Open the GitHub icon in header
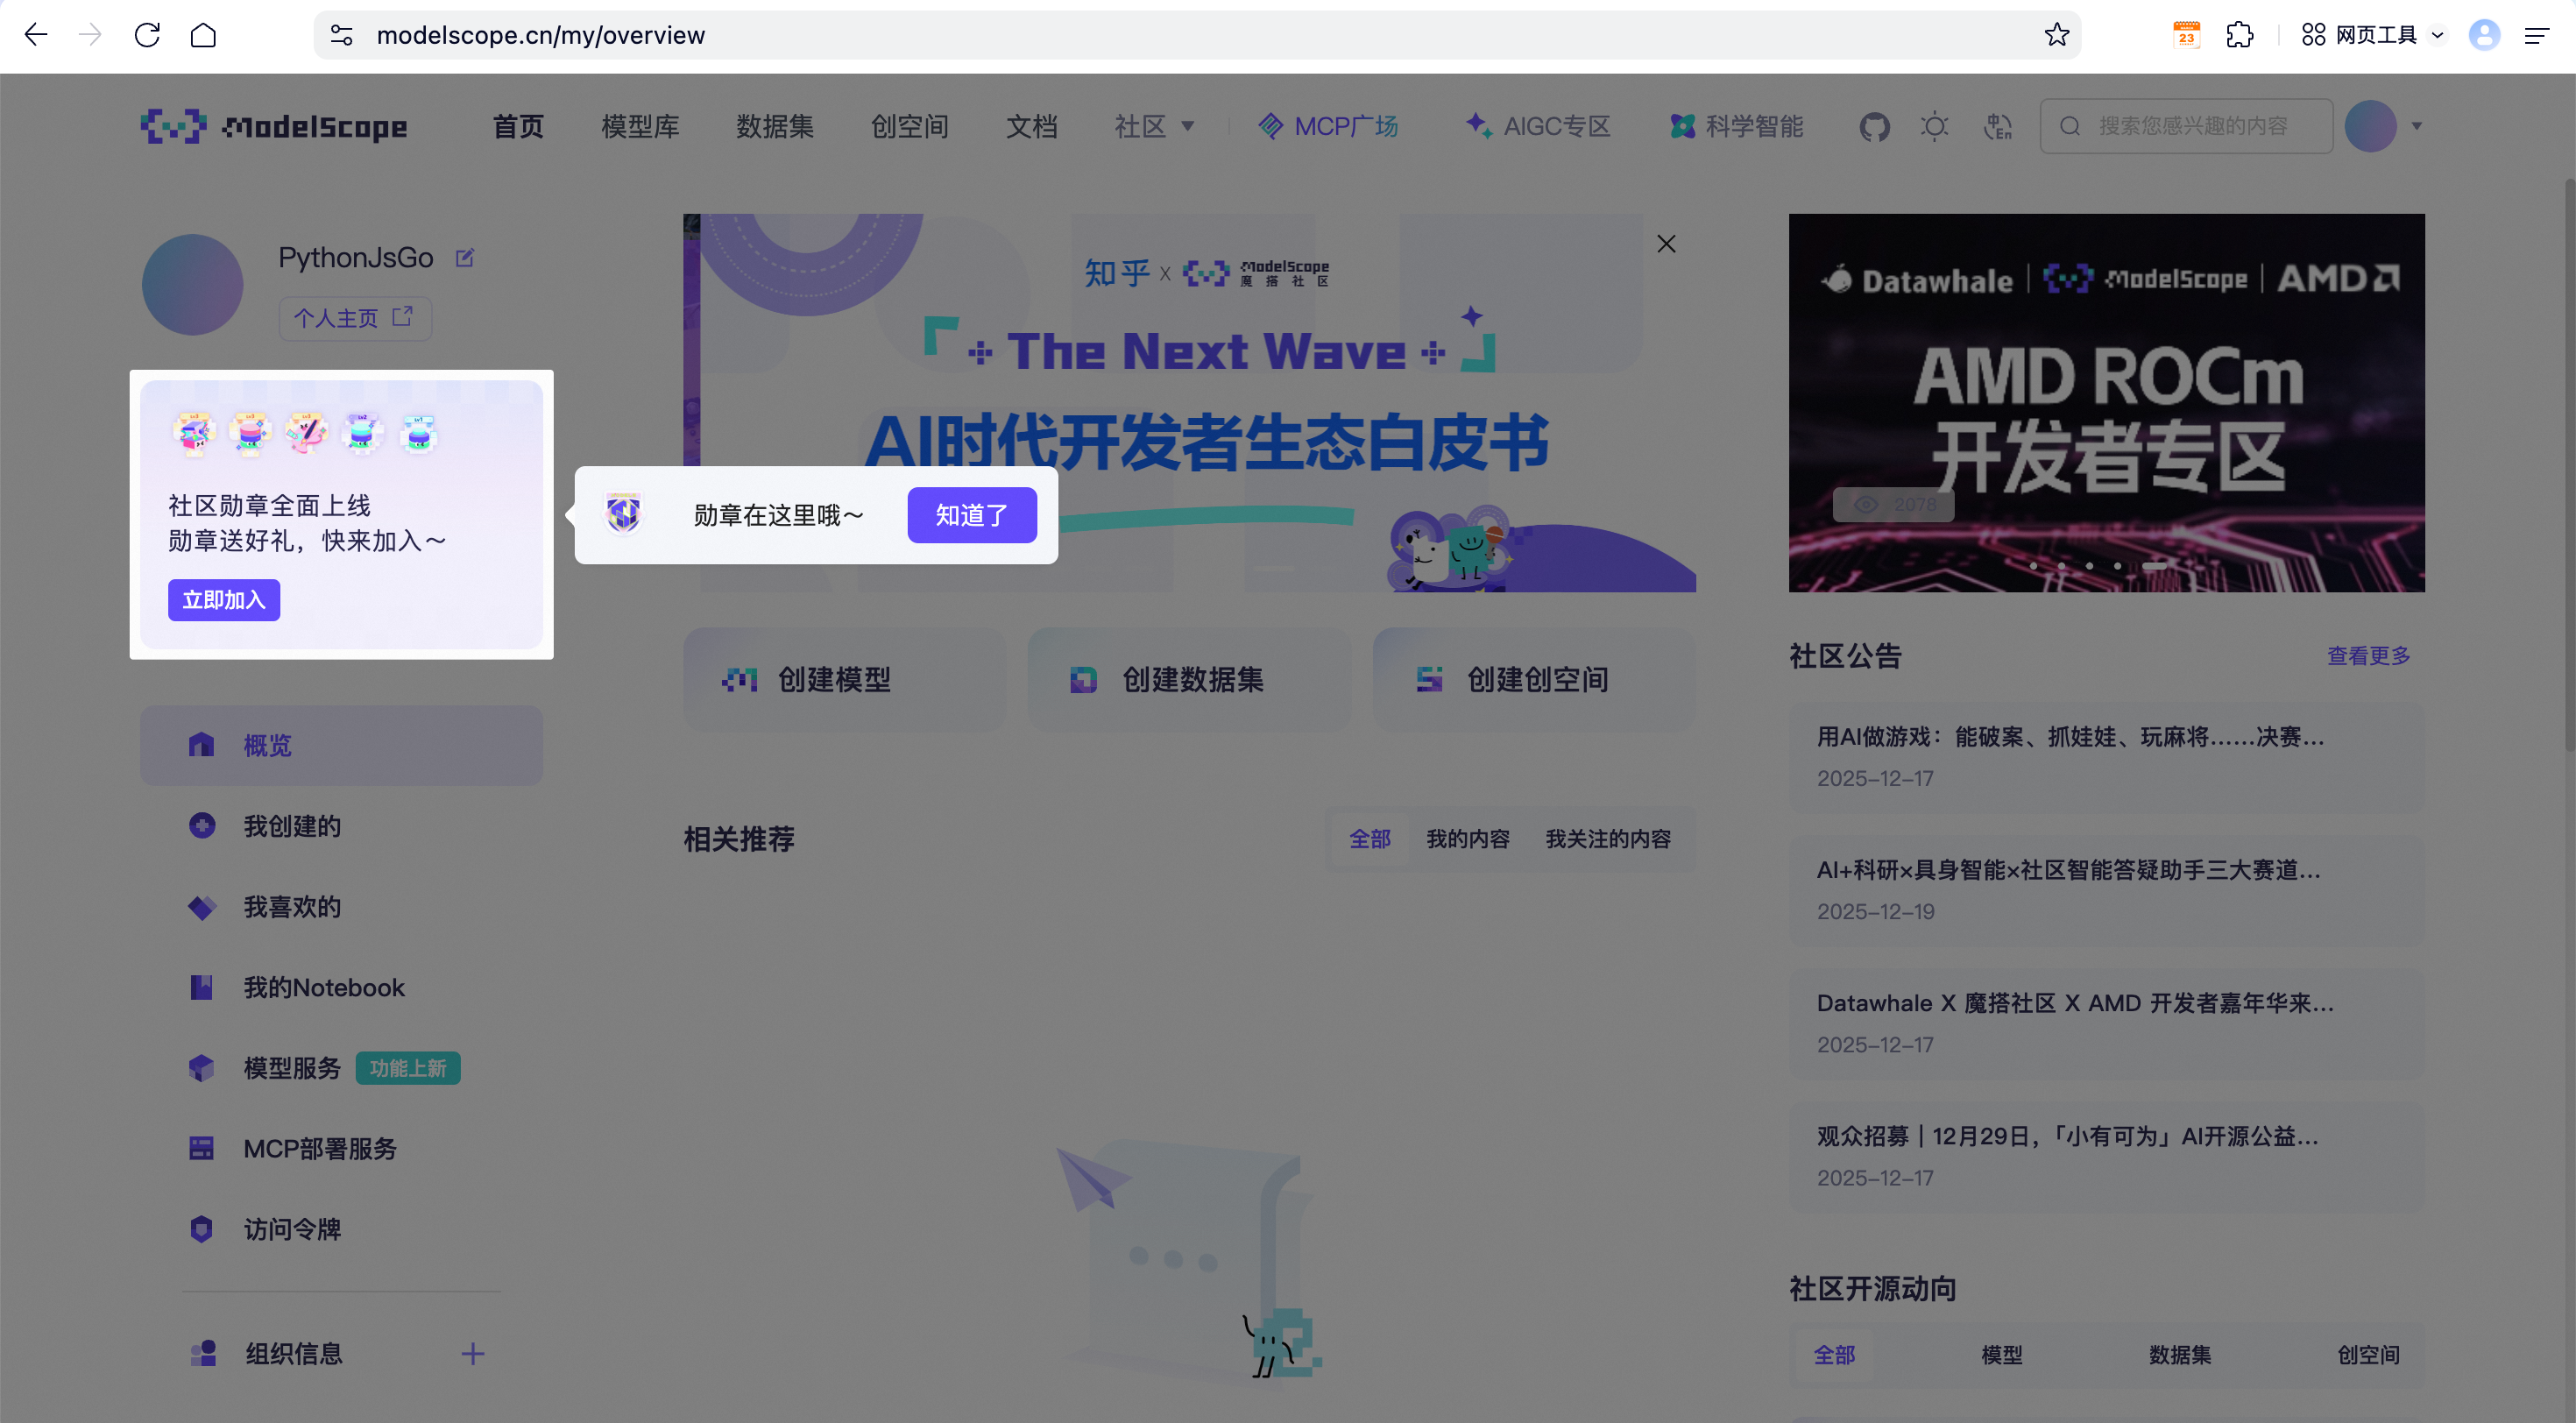Screen dimensions: 2576x1423 coord(1874,127)
